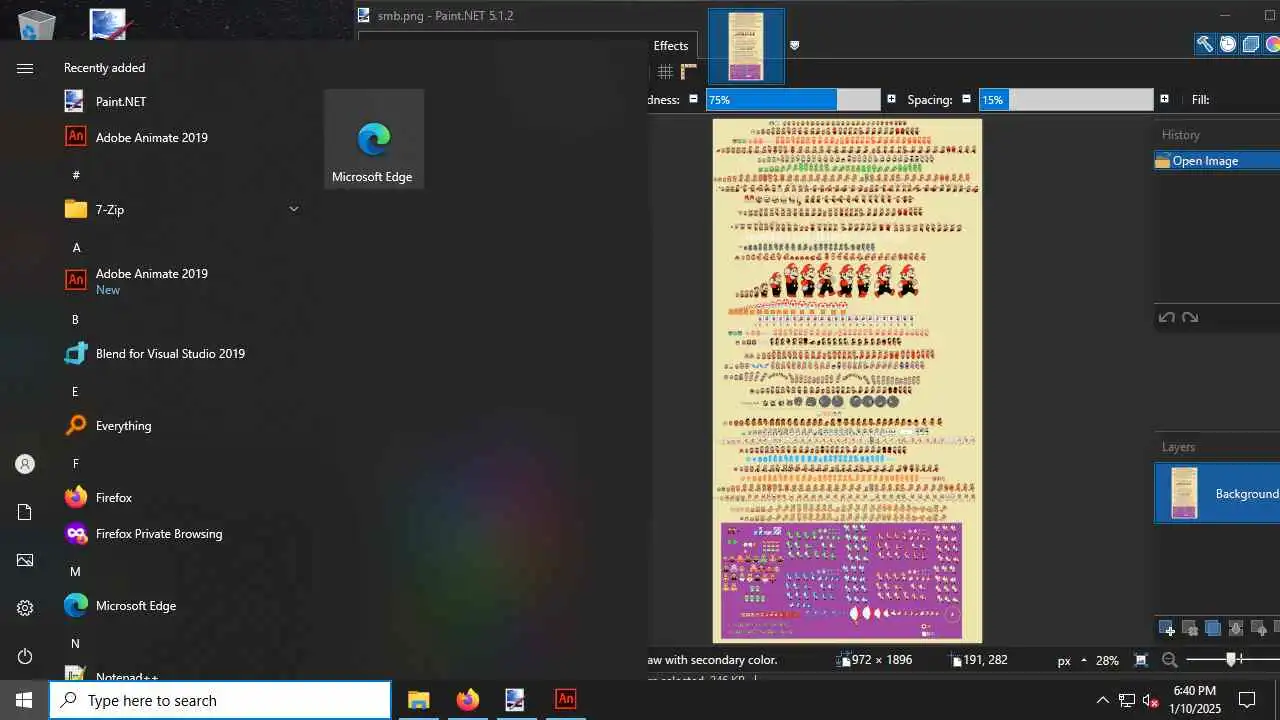Open Power options in Start sidebar

[25, 656]
